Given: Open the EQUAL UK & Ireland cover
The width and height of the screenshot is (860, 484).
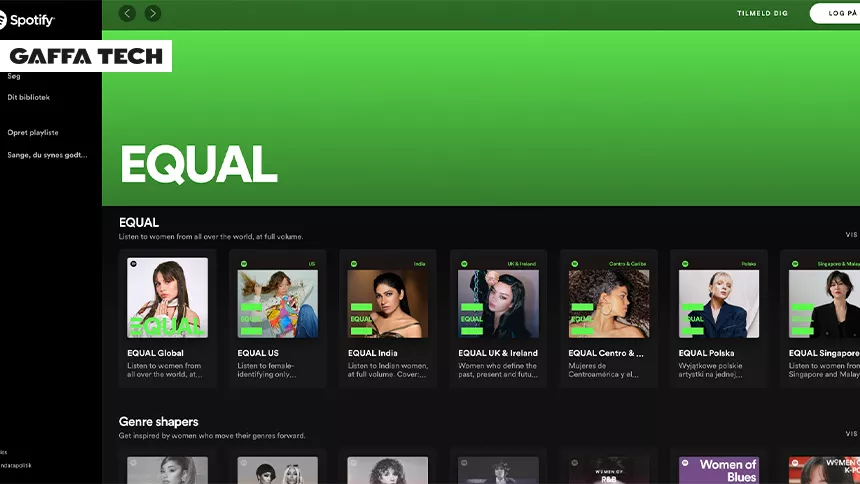Looking at the screenshot, I should pos(498,297).
